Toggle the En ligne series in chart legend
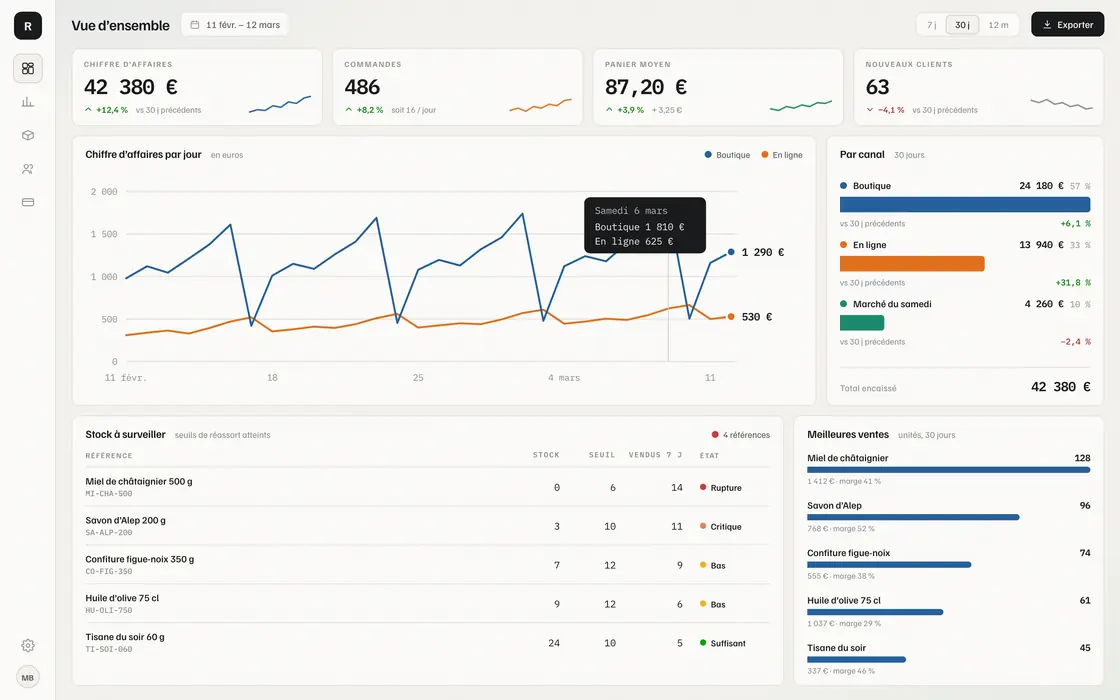 (x=781, y=155)
